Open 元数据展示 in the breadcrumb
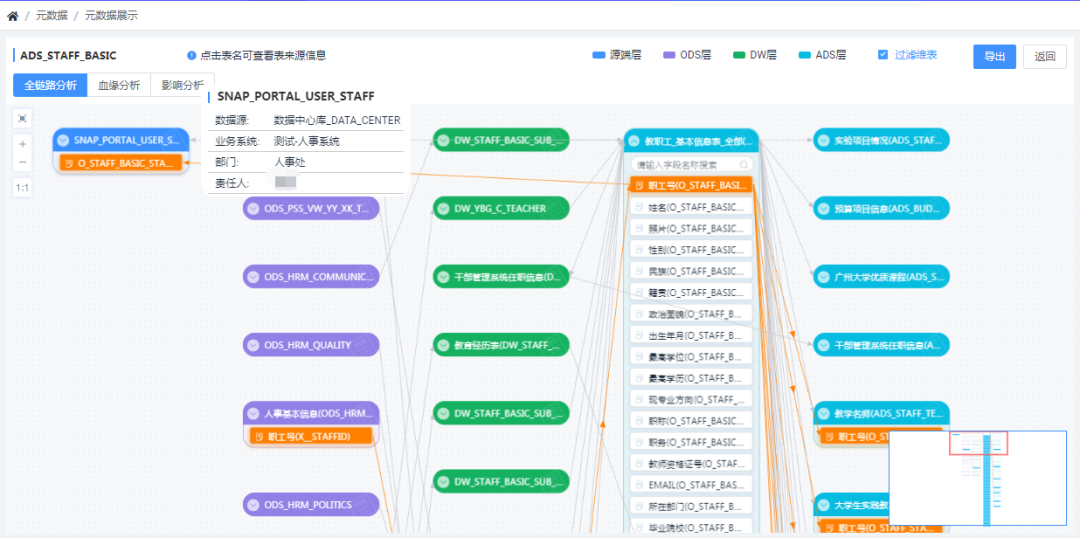The image size is (1080, 538). [x=112, y=16]
